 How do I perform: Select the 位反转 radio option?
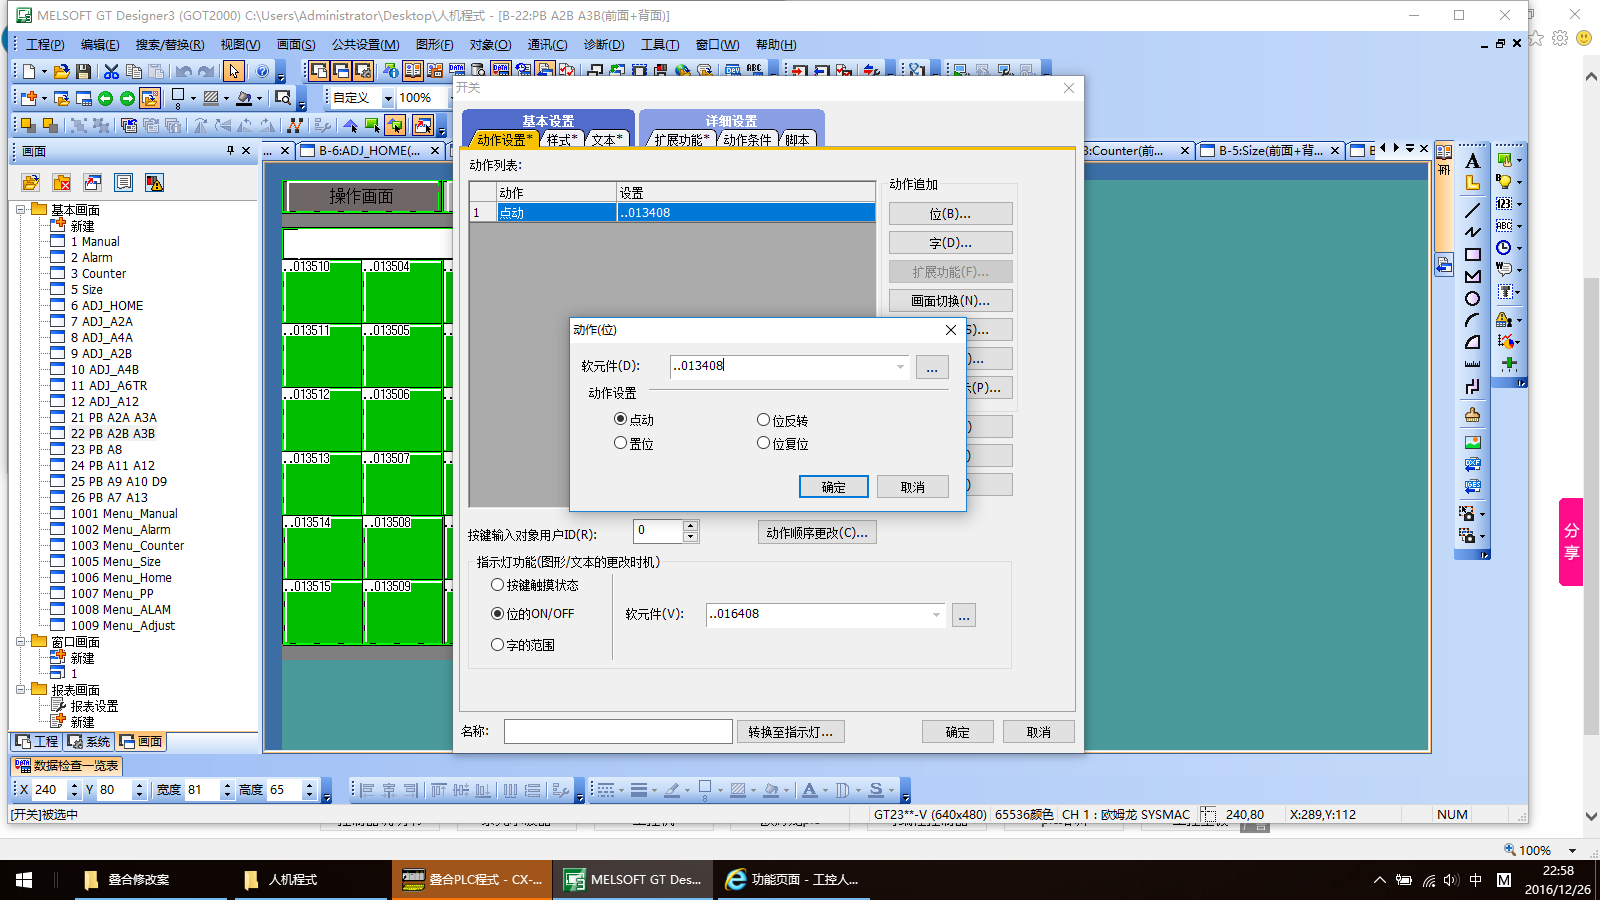(x=764, y=420)
